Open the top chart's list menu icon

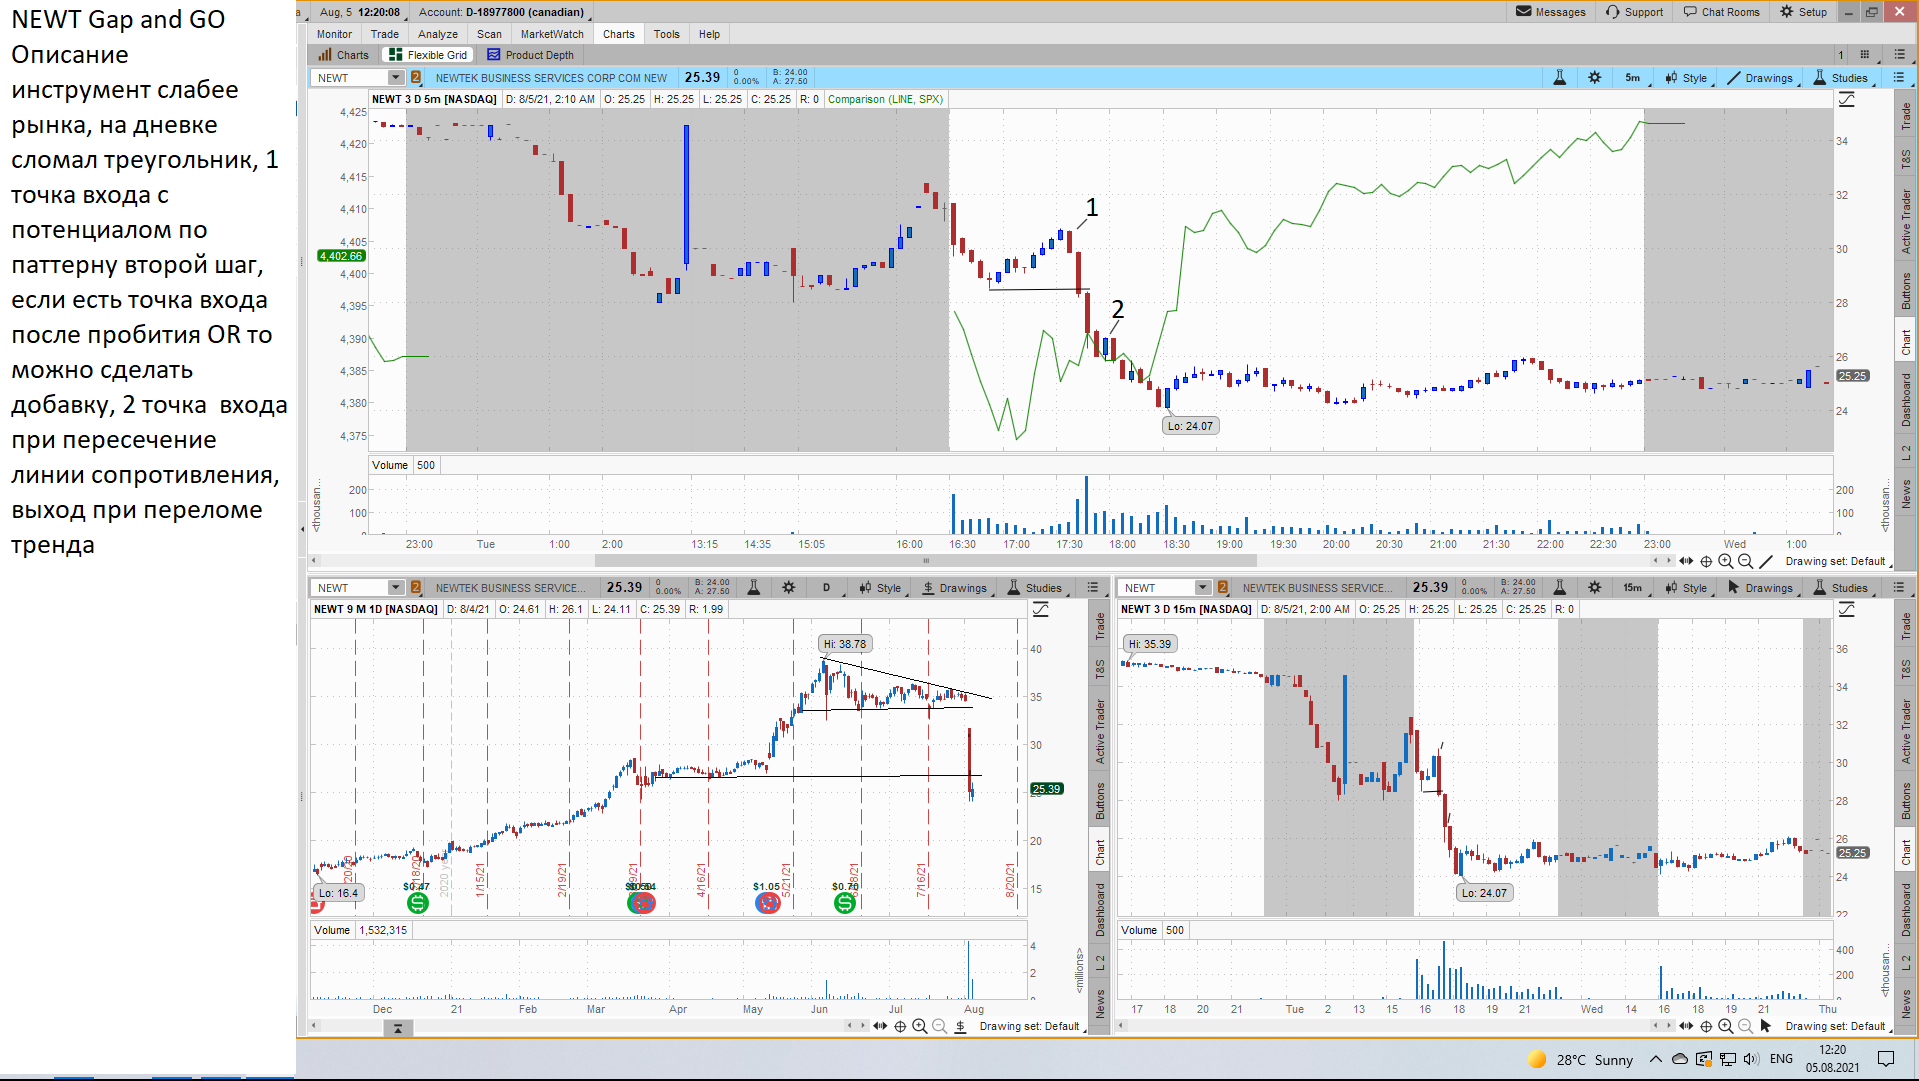point(1898,78)
